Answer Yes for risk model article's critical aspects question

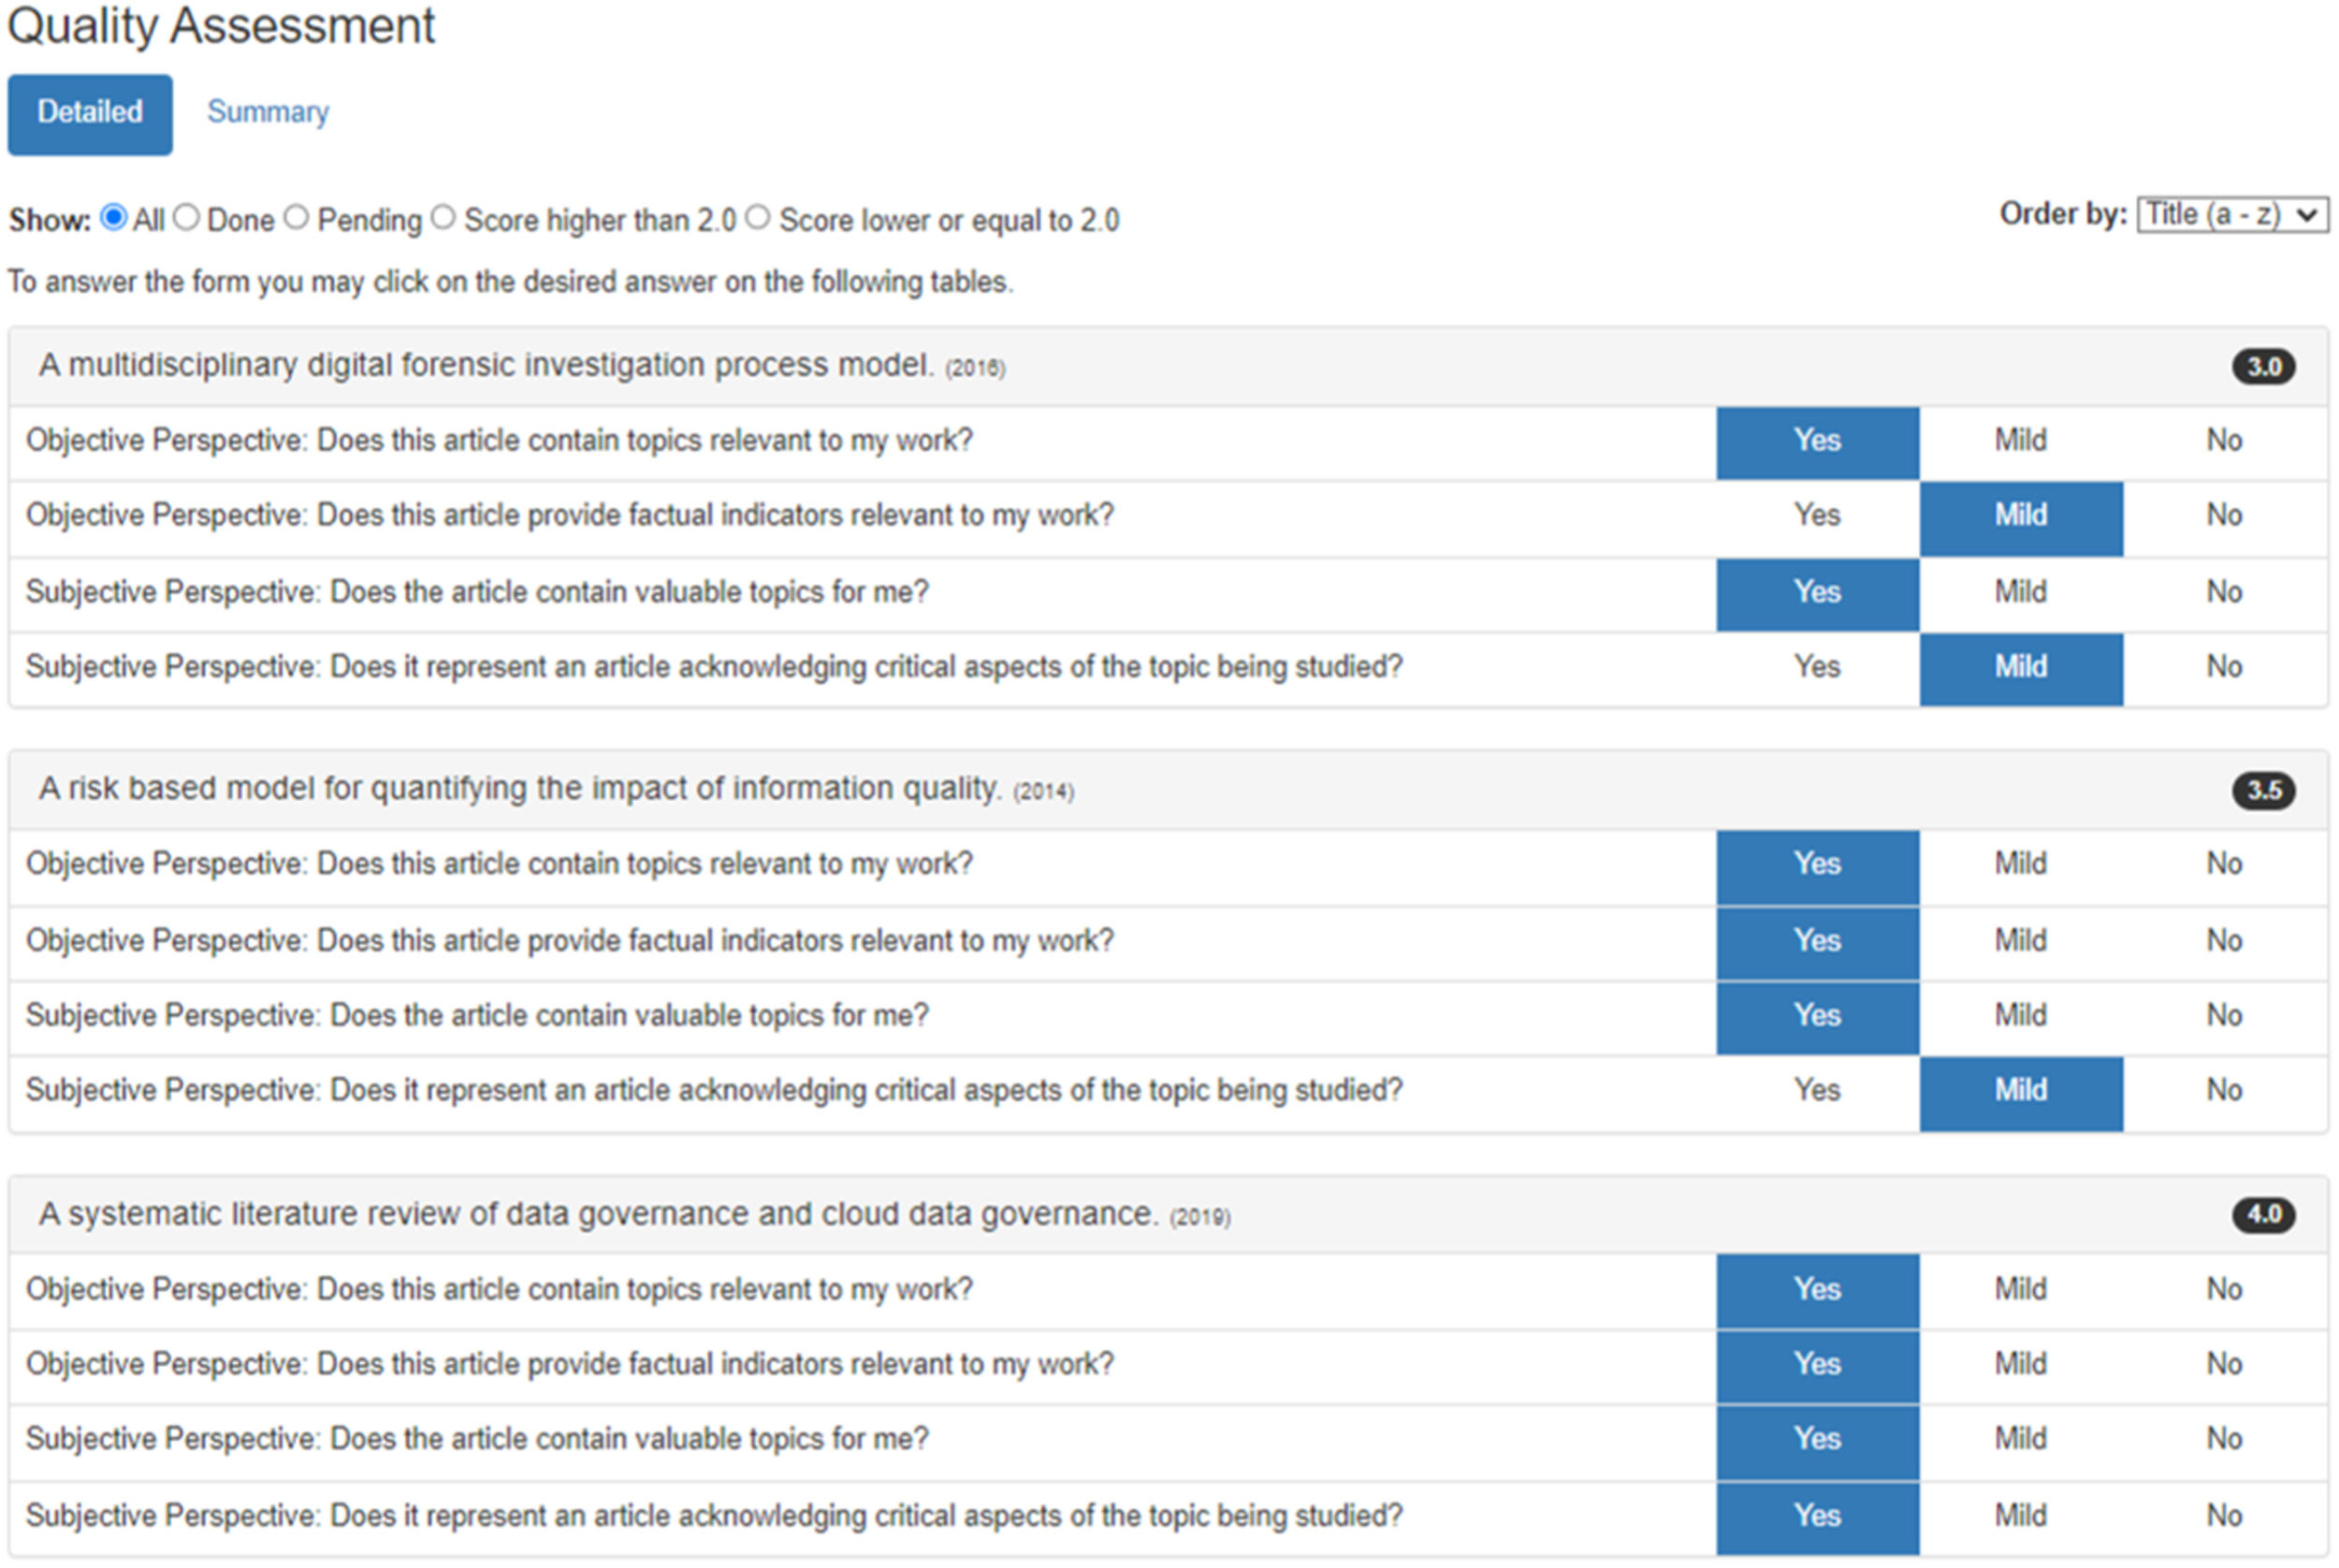coord(1816,1090)
